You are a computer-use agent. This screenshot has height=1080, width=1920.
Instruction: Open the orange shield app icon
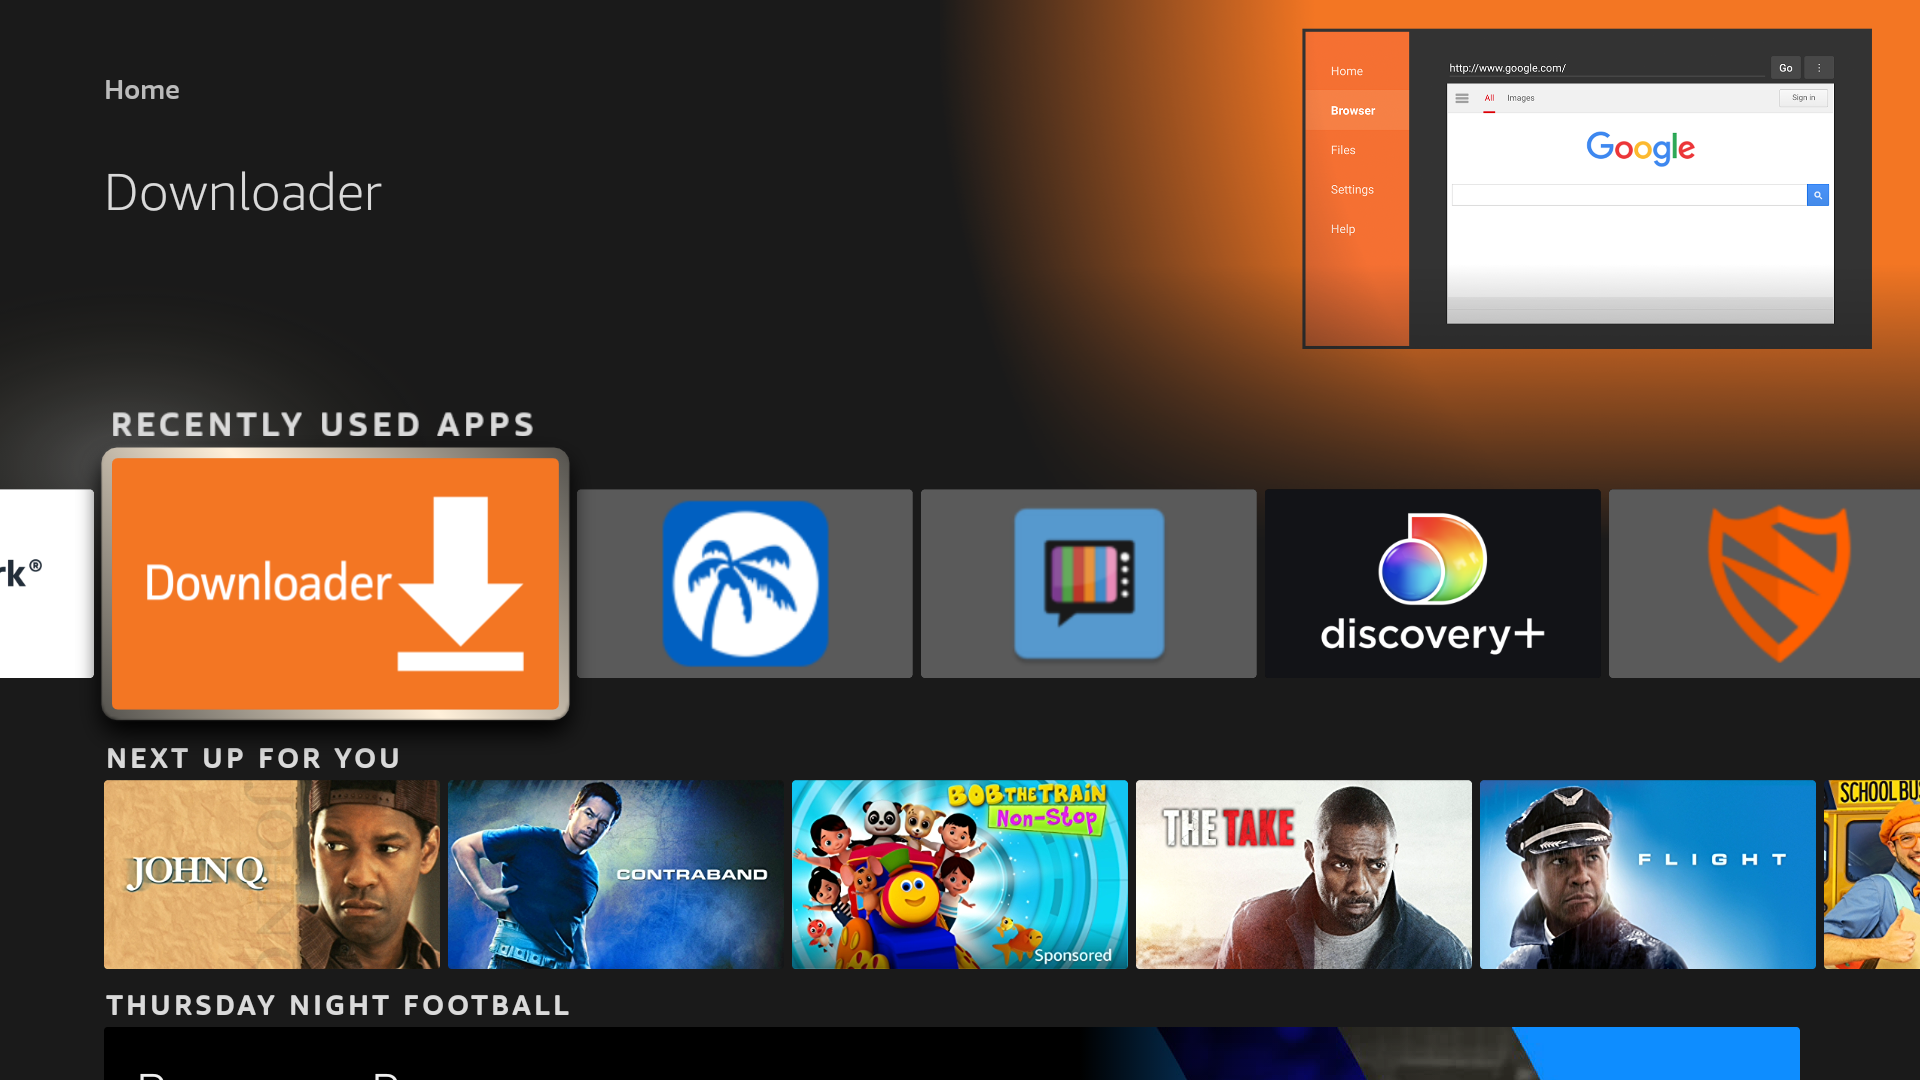pyautogui.click(x=1776, y=583)
